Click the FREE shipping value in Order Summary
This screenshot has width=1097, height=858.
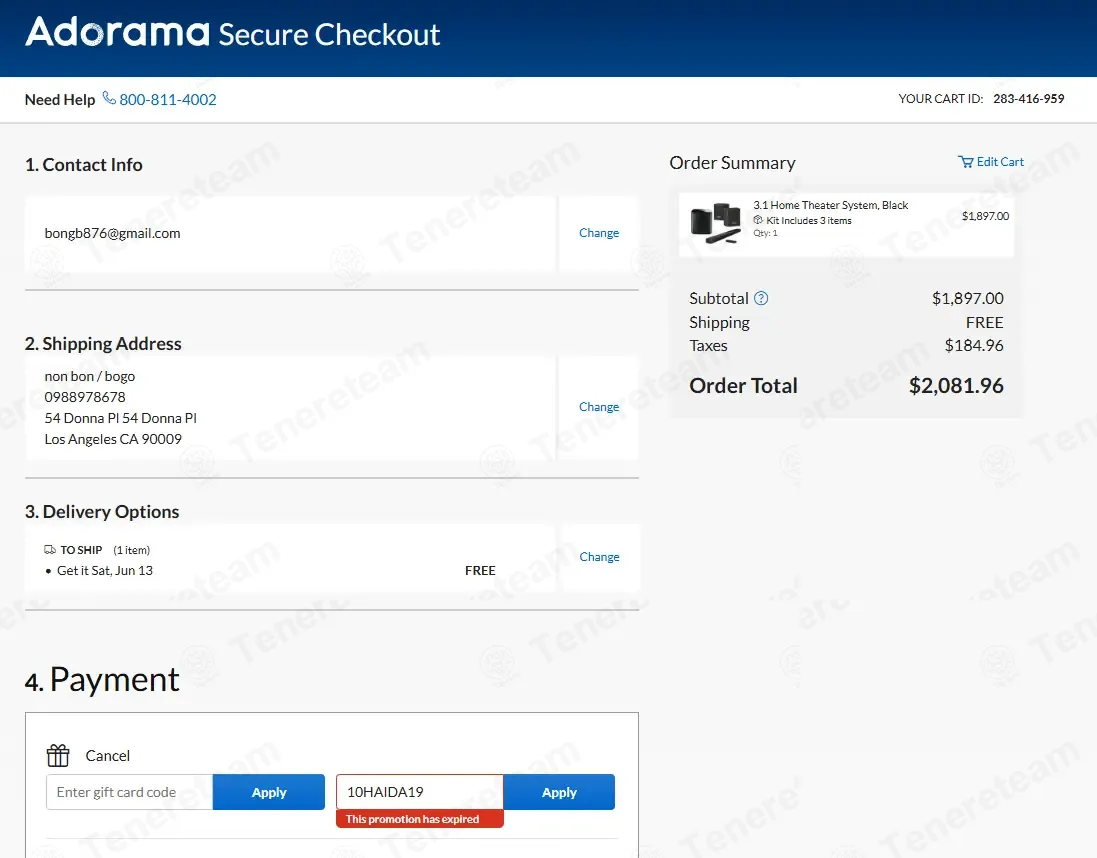tap(984, 323)
